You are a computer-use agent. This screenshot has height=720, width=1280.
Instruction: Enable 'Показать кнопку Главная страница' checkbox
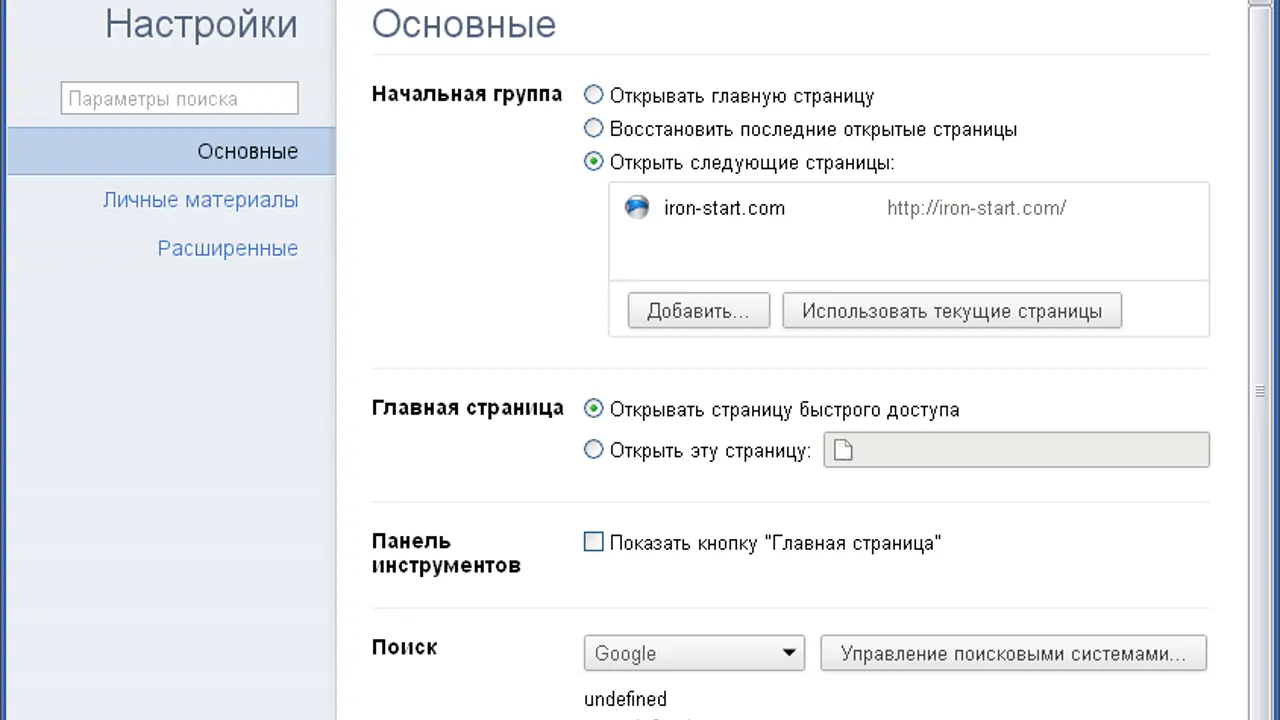tap(594, 543)
